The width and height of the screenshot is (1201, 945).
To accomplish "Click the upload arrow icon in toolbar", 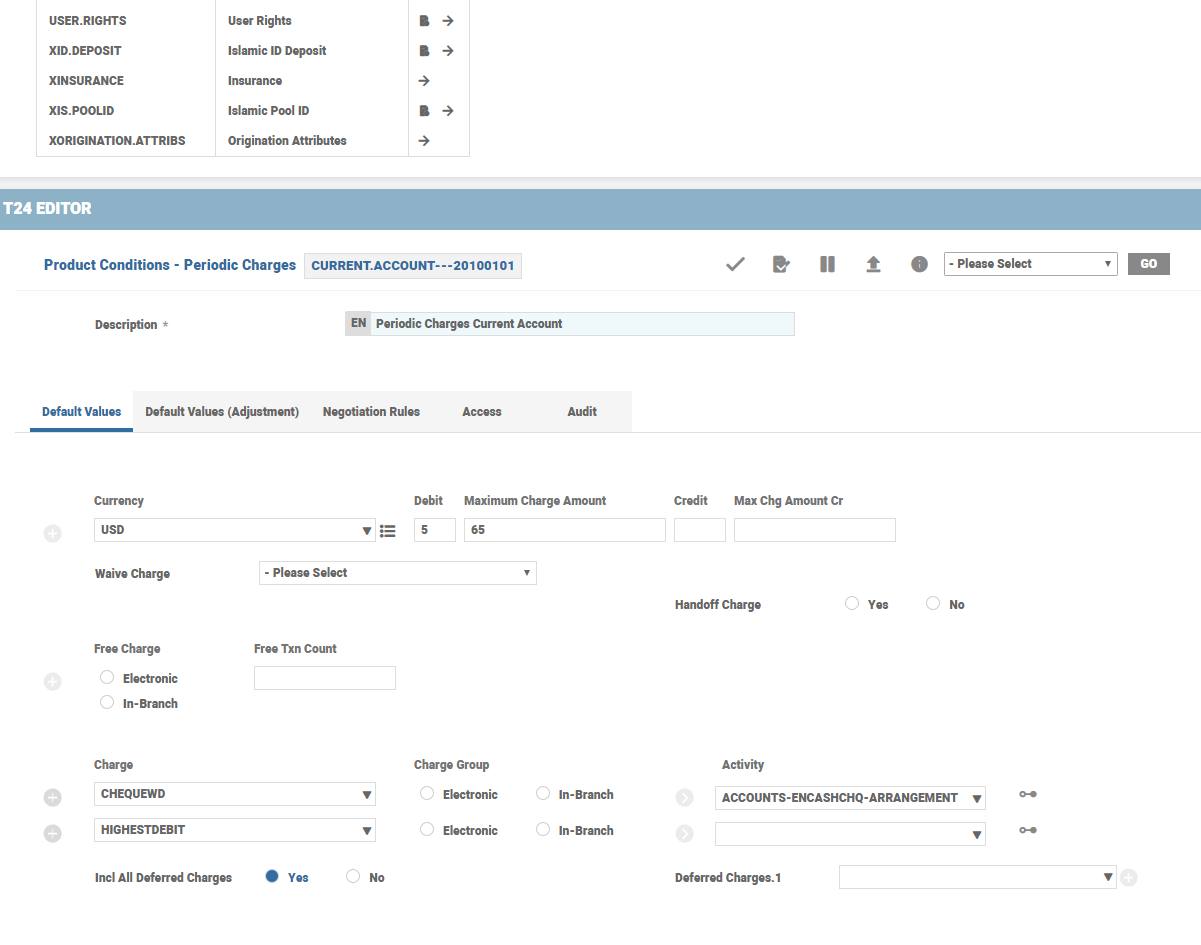I will [873, 264].
